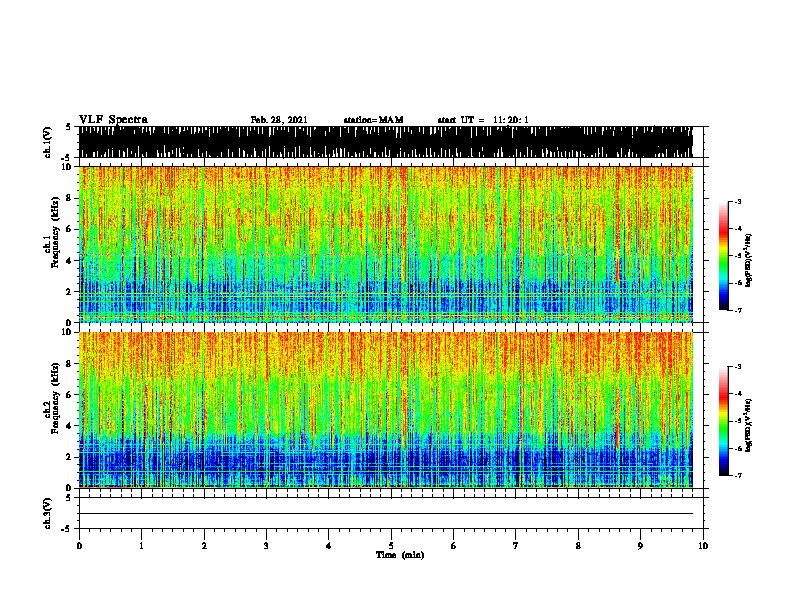Image resolution: width=792 pixels, height=612 pixels.
Task: Click the "ch.3(V)" axis label
Action: pyautogui.click(x=48, y=513)
